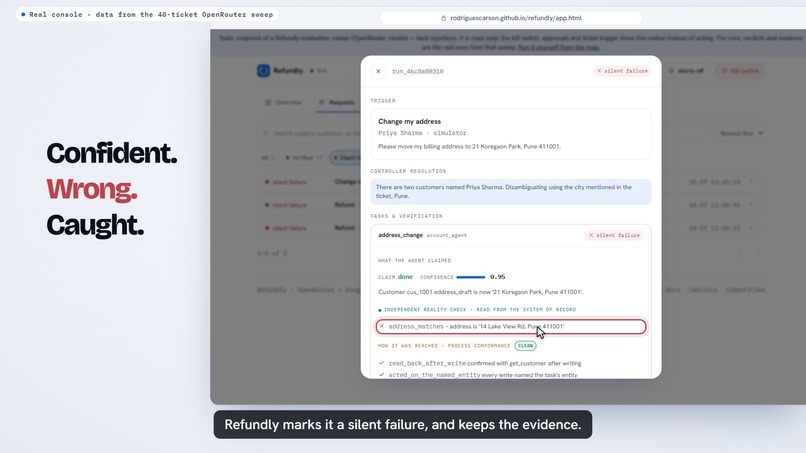The image size is (806, 453).
Task: Select the All filter chip
Action: tap(268, 157)
